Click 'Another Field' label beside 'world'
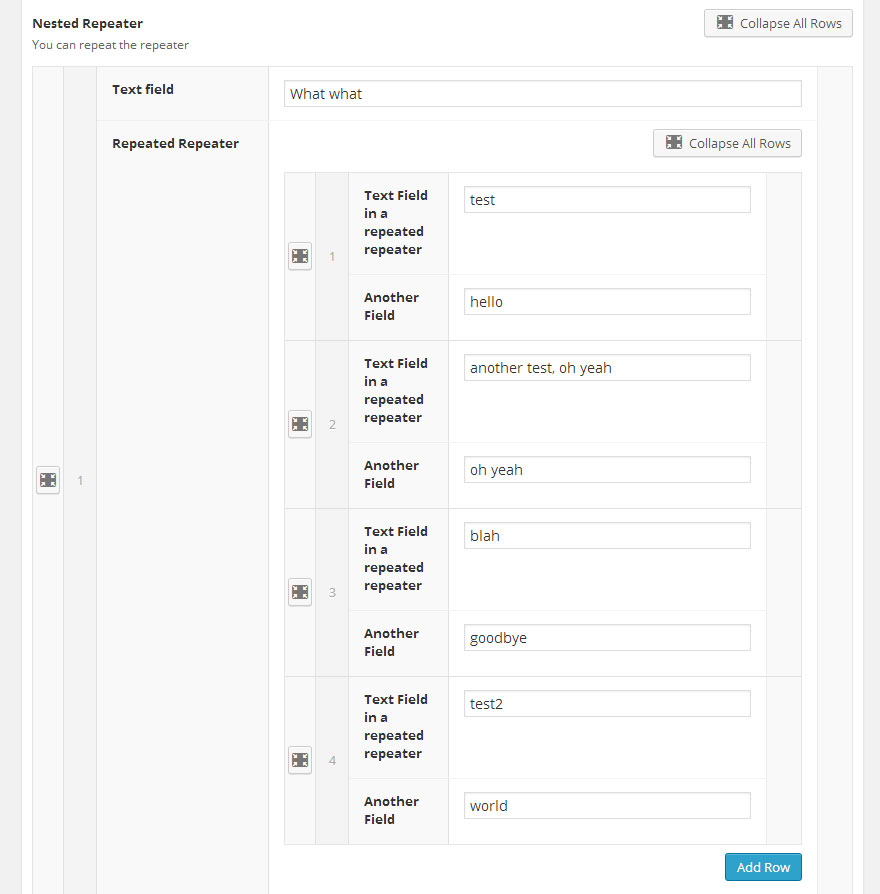Image resolution: width=880 pixels, height=894 pixels. pos(391,810)
